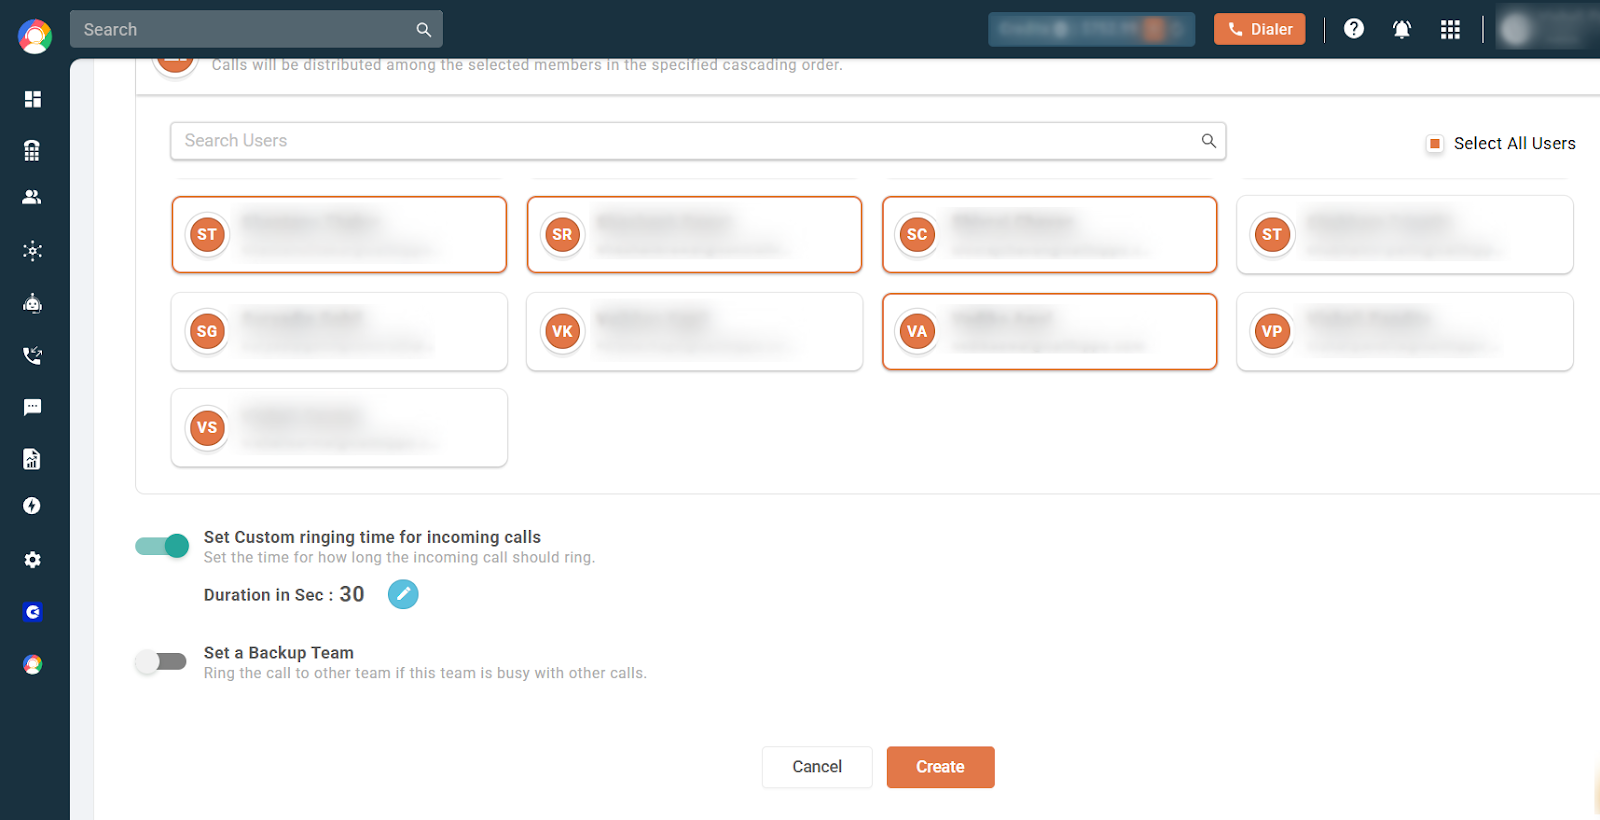Click the app logo at top left

click(35, 36)
